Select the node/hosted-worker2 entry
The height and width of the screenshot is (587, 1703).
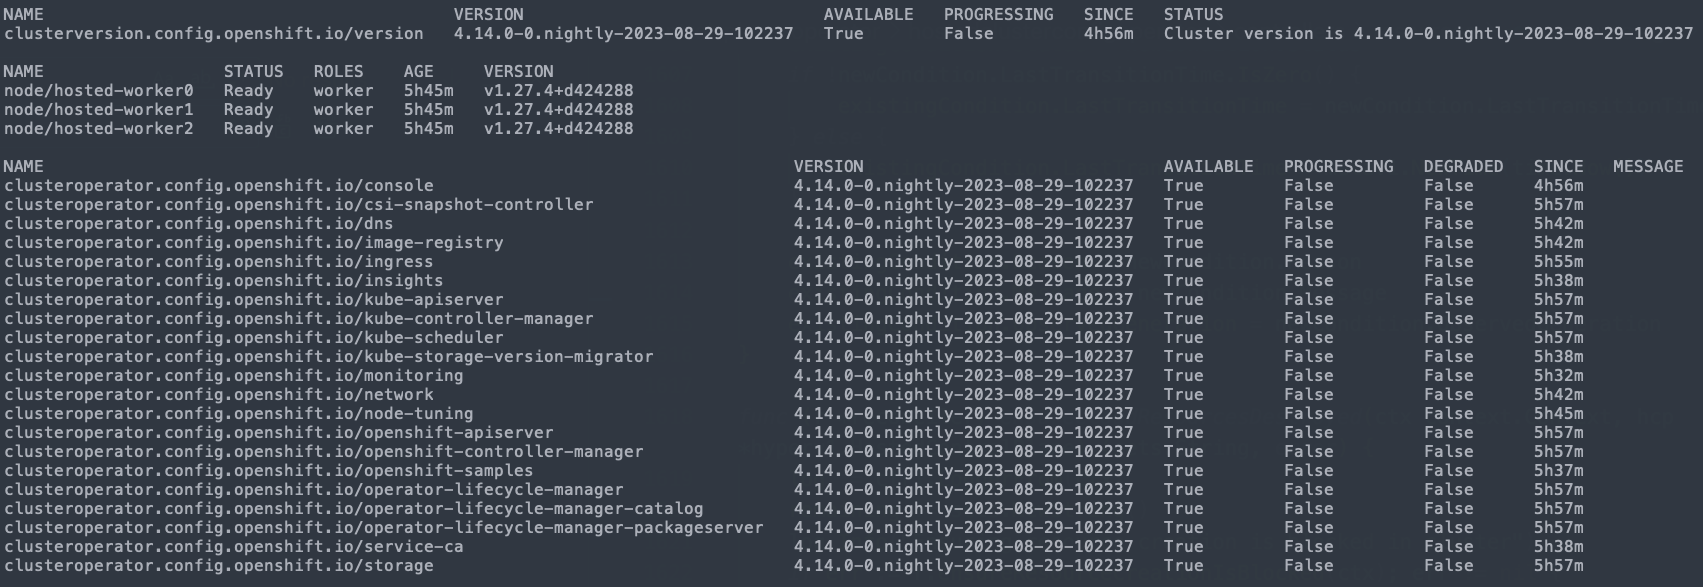tap(99, 129)
